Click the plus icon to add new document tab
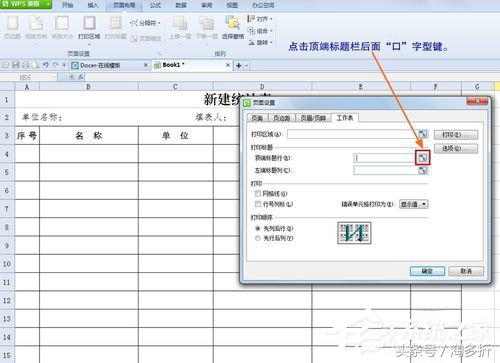Viewport: 500px width, 363px height. pyautogui.click(x=239, y=66)
